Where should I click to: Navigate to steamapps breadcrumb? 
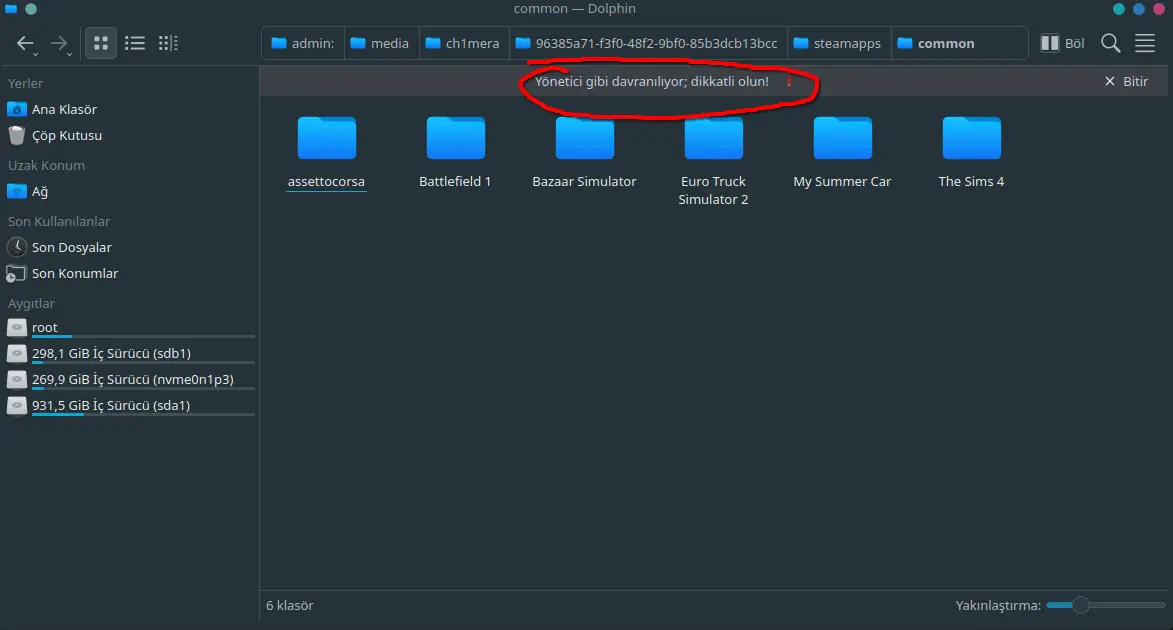[x=837, y=43]
